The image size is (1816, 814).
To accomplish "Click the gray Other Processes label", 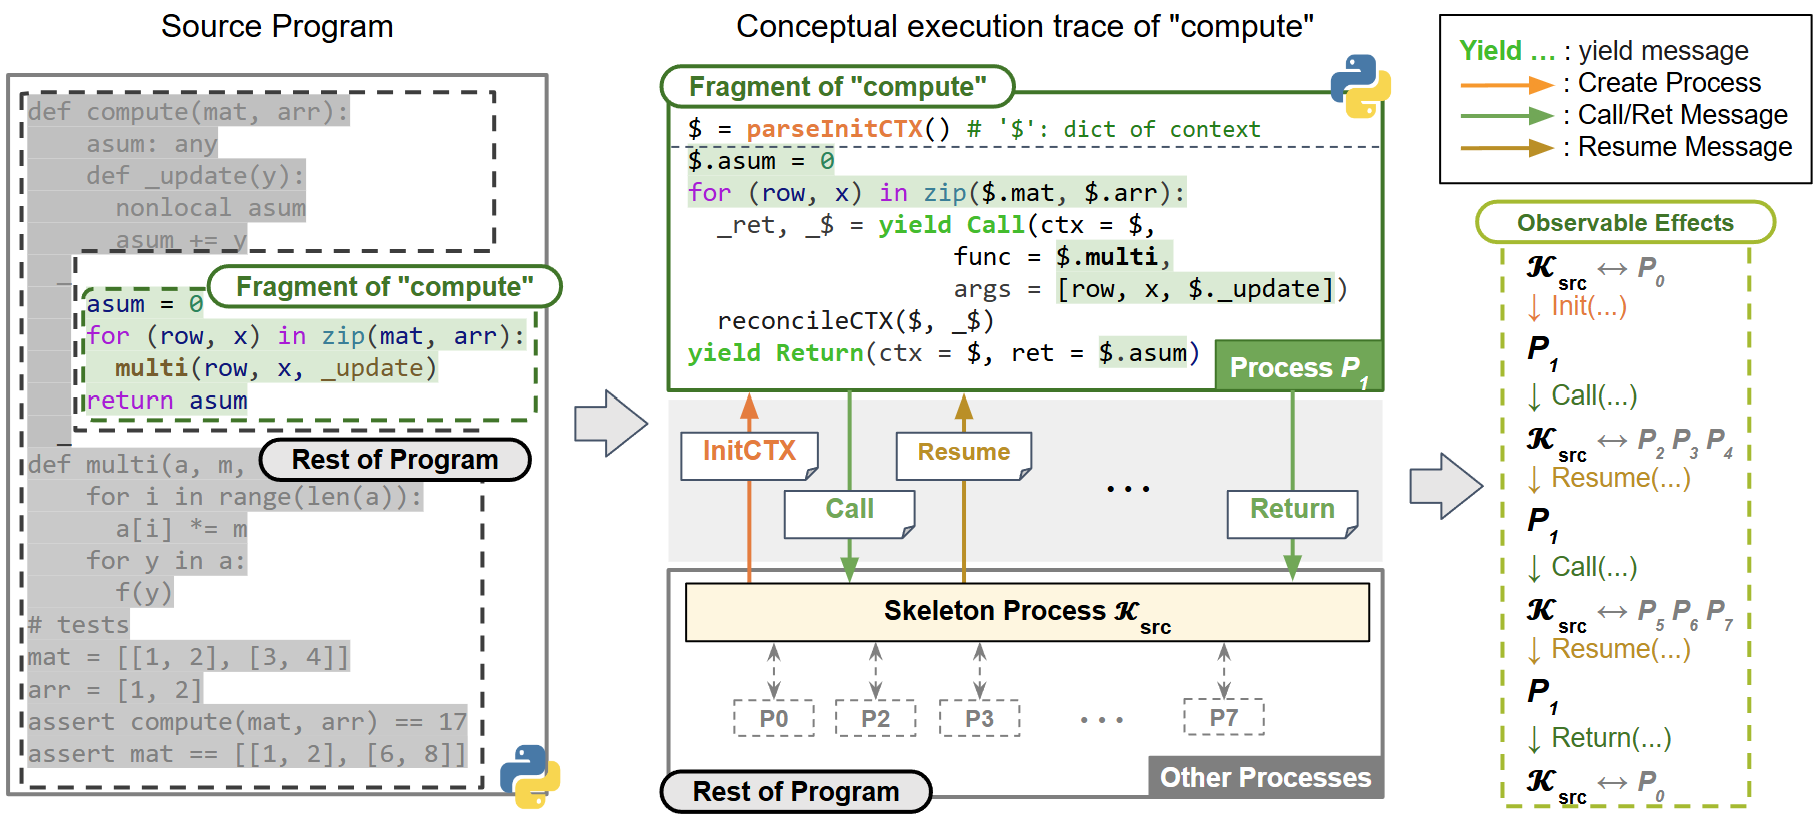I will pos(1265,777).
